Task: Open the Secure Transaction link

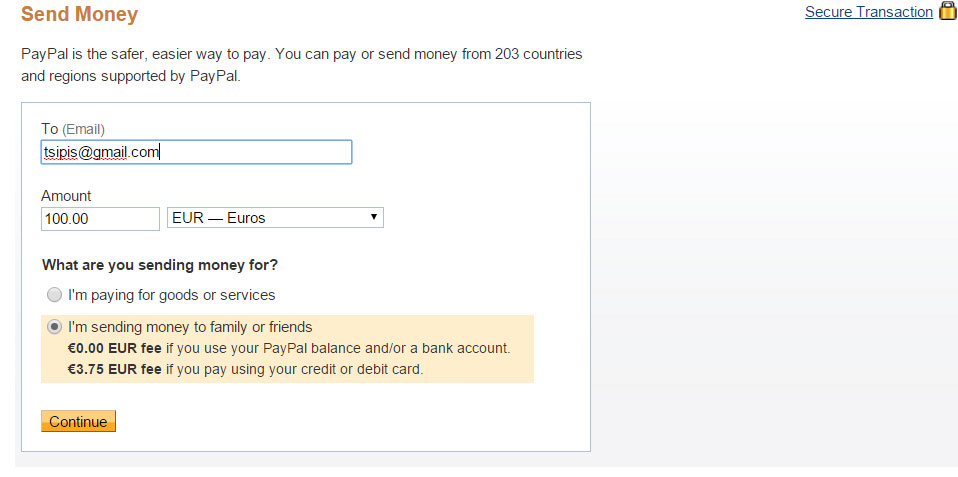Action: (869, 12)
